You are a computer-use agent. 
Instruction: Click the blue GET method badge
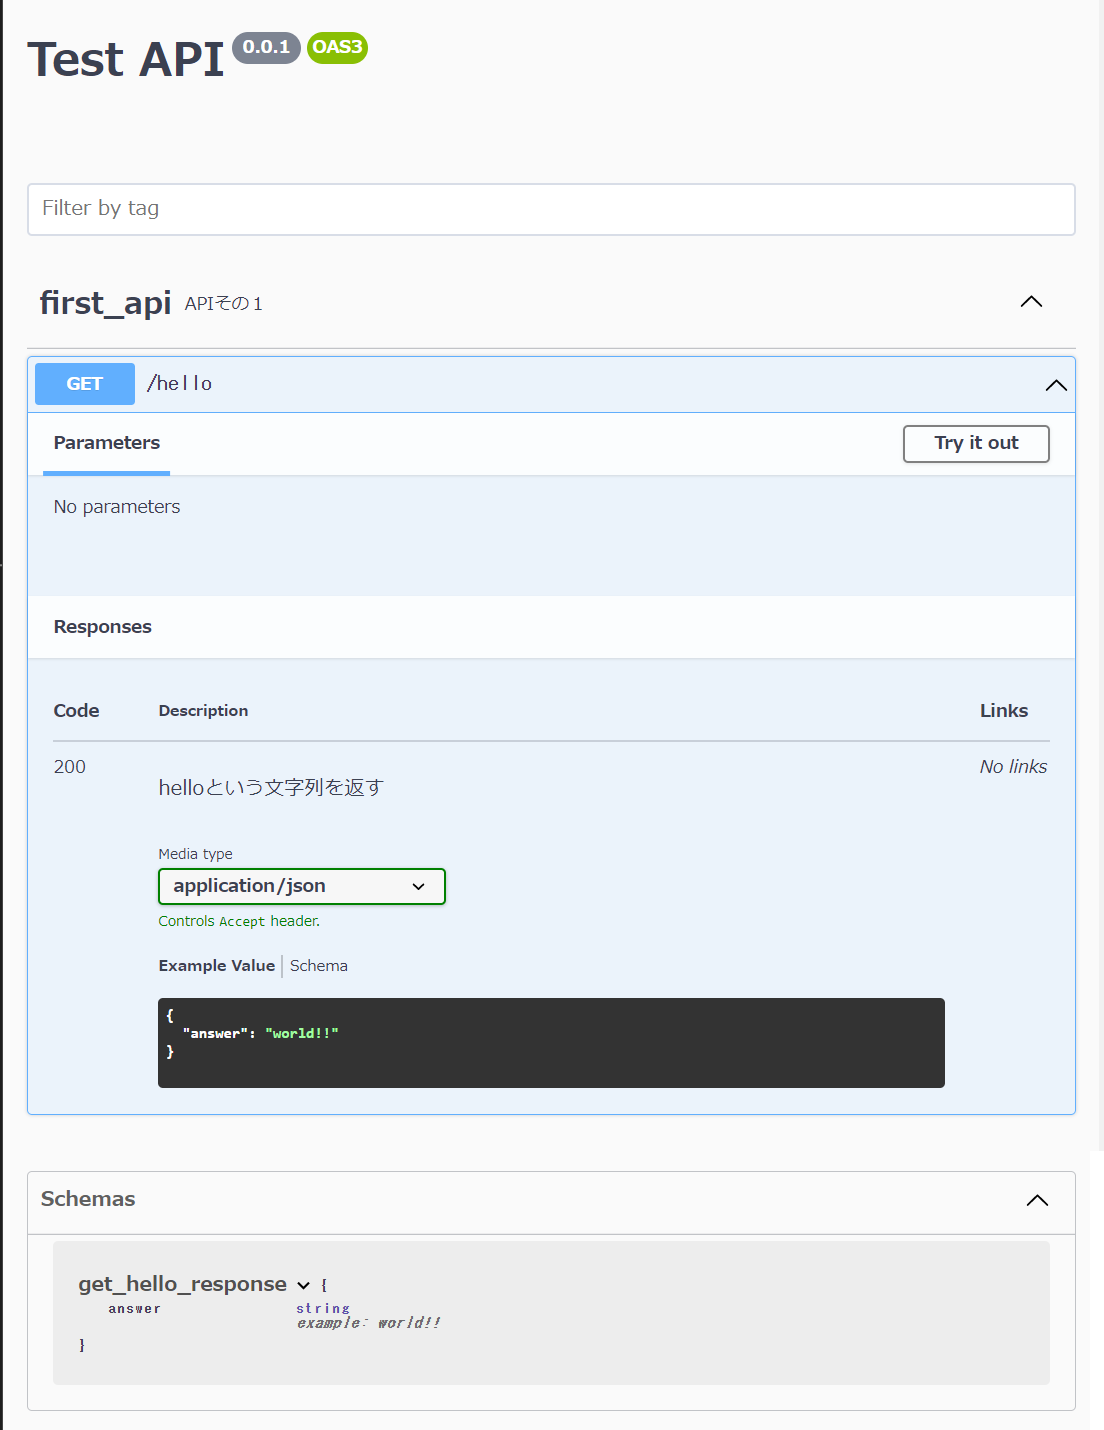pyautogui.click(x=85, y=384)
